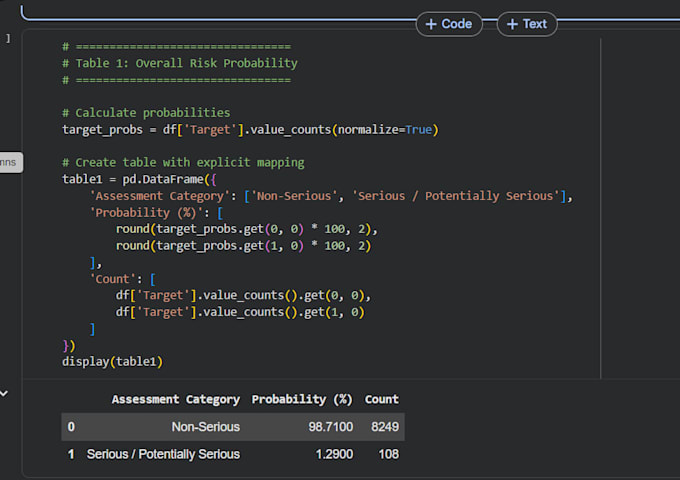Click row index 1 in output table
Viewport: 680px width, 480px height.
[x=71, y=454]
